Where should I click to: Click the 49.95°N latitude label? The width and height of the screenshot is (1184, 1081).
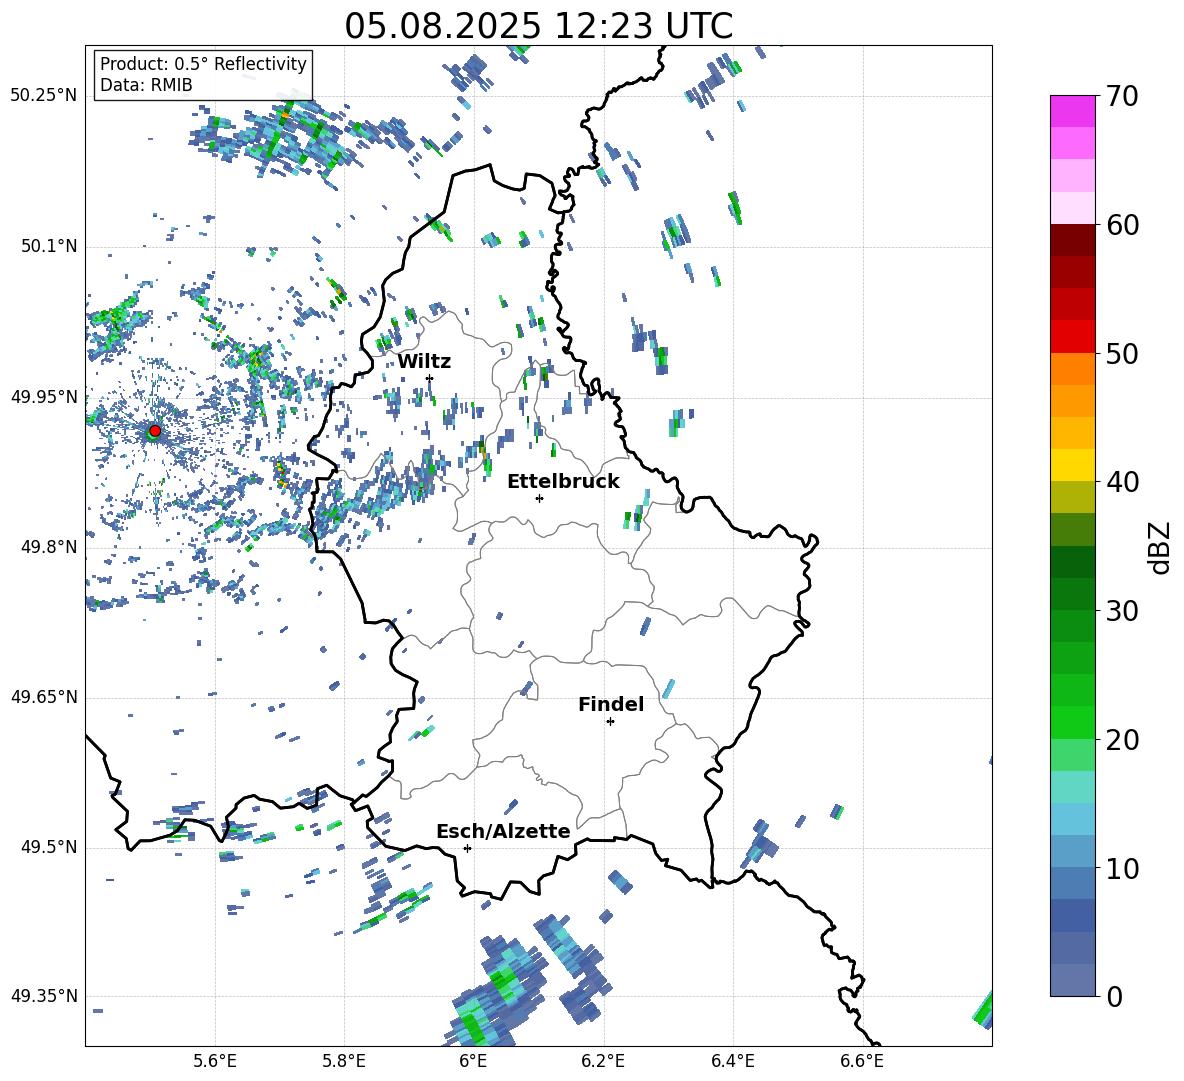click(44, 397)
